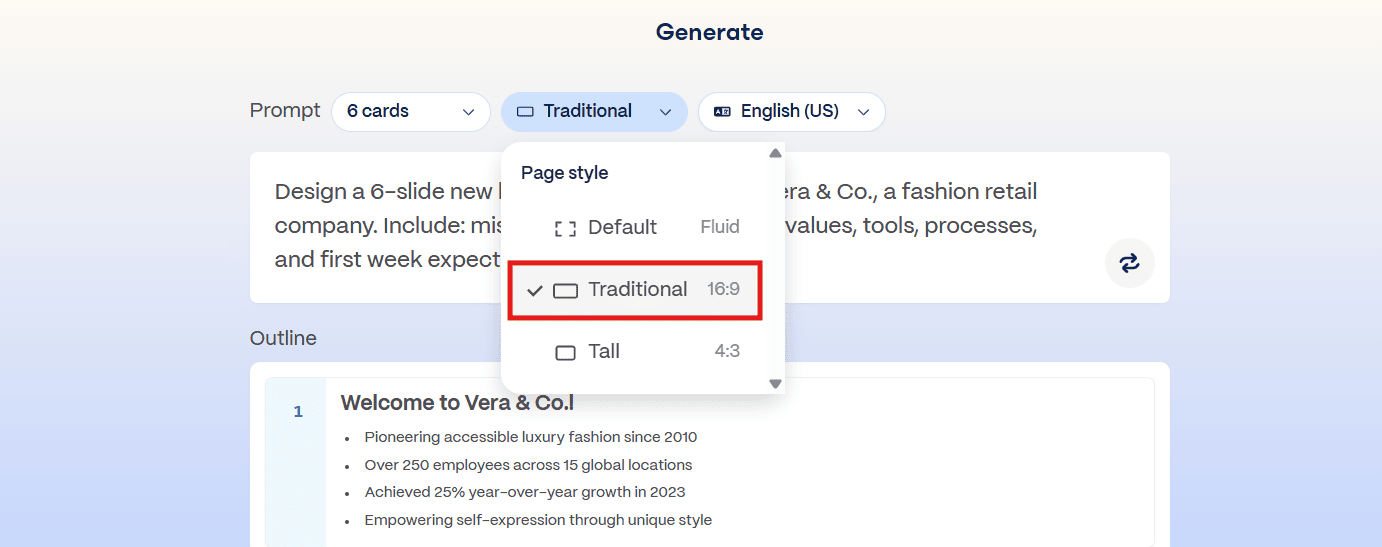Select the Traditional 16:9 page style
The height and width of the screenshot is (547, 1382).
(x=636, y=290)
